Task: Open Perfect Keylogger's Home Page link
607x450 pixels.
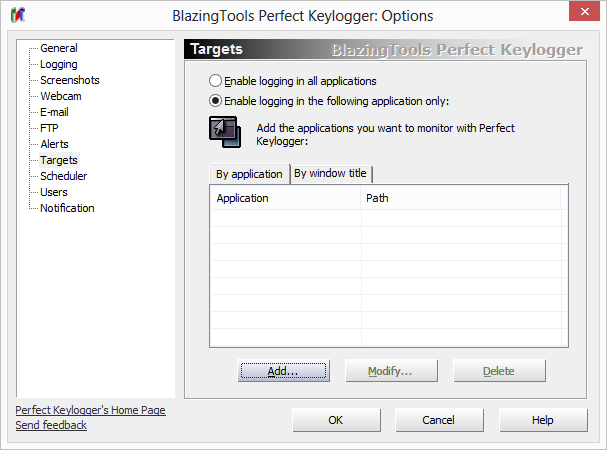Action: tap(90, 410)
